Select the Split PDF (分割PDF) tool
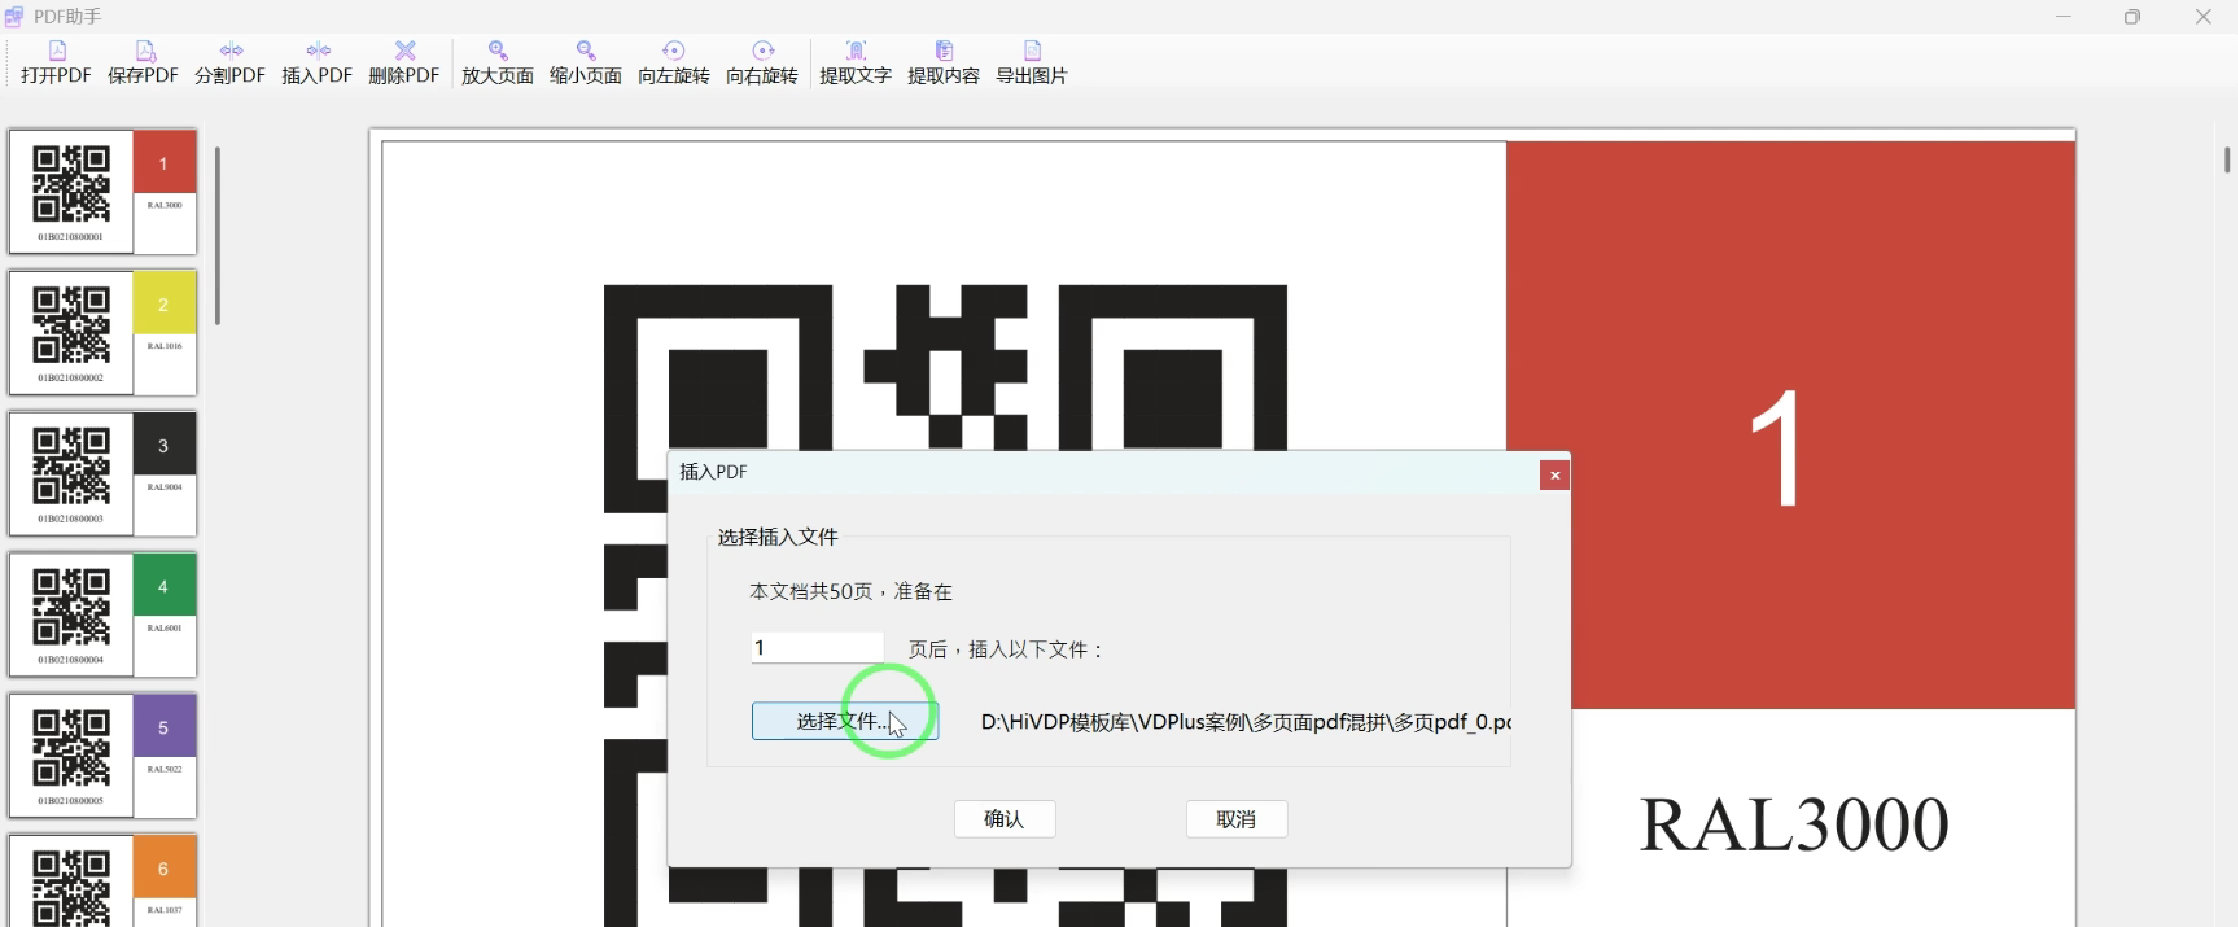 click(230, 62)
